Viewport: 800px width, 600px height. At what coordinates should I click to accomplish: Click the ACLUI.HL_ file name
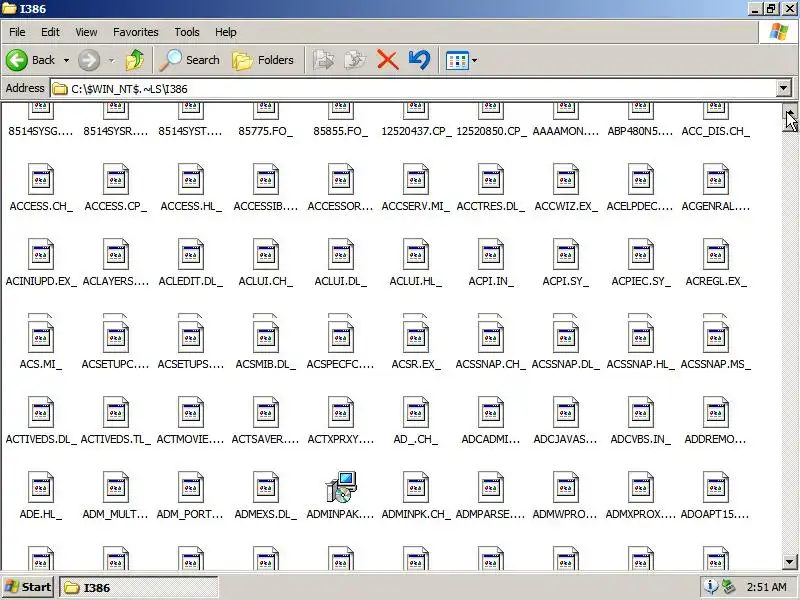416,281
